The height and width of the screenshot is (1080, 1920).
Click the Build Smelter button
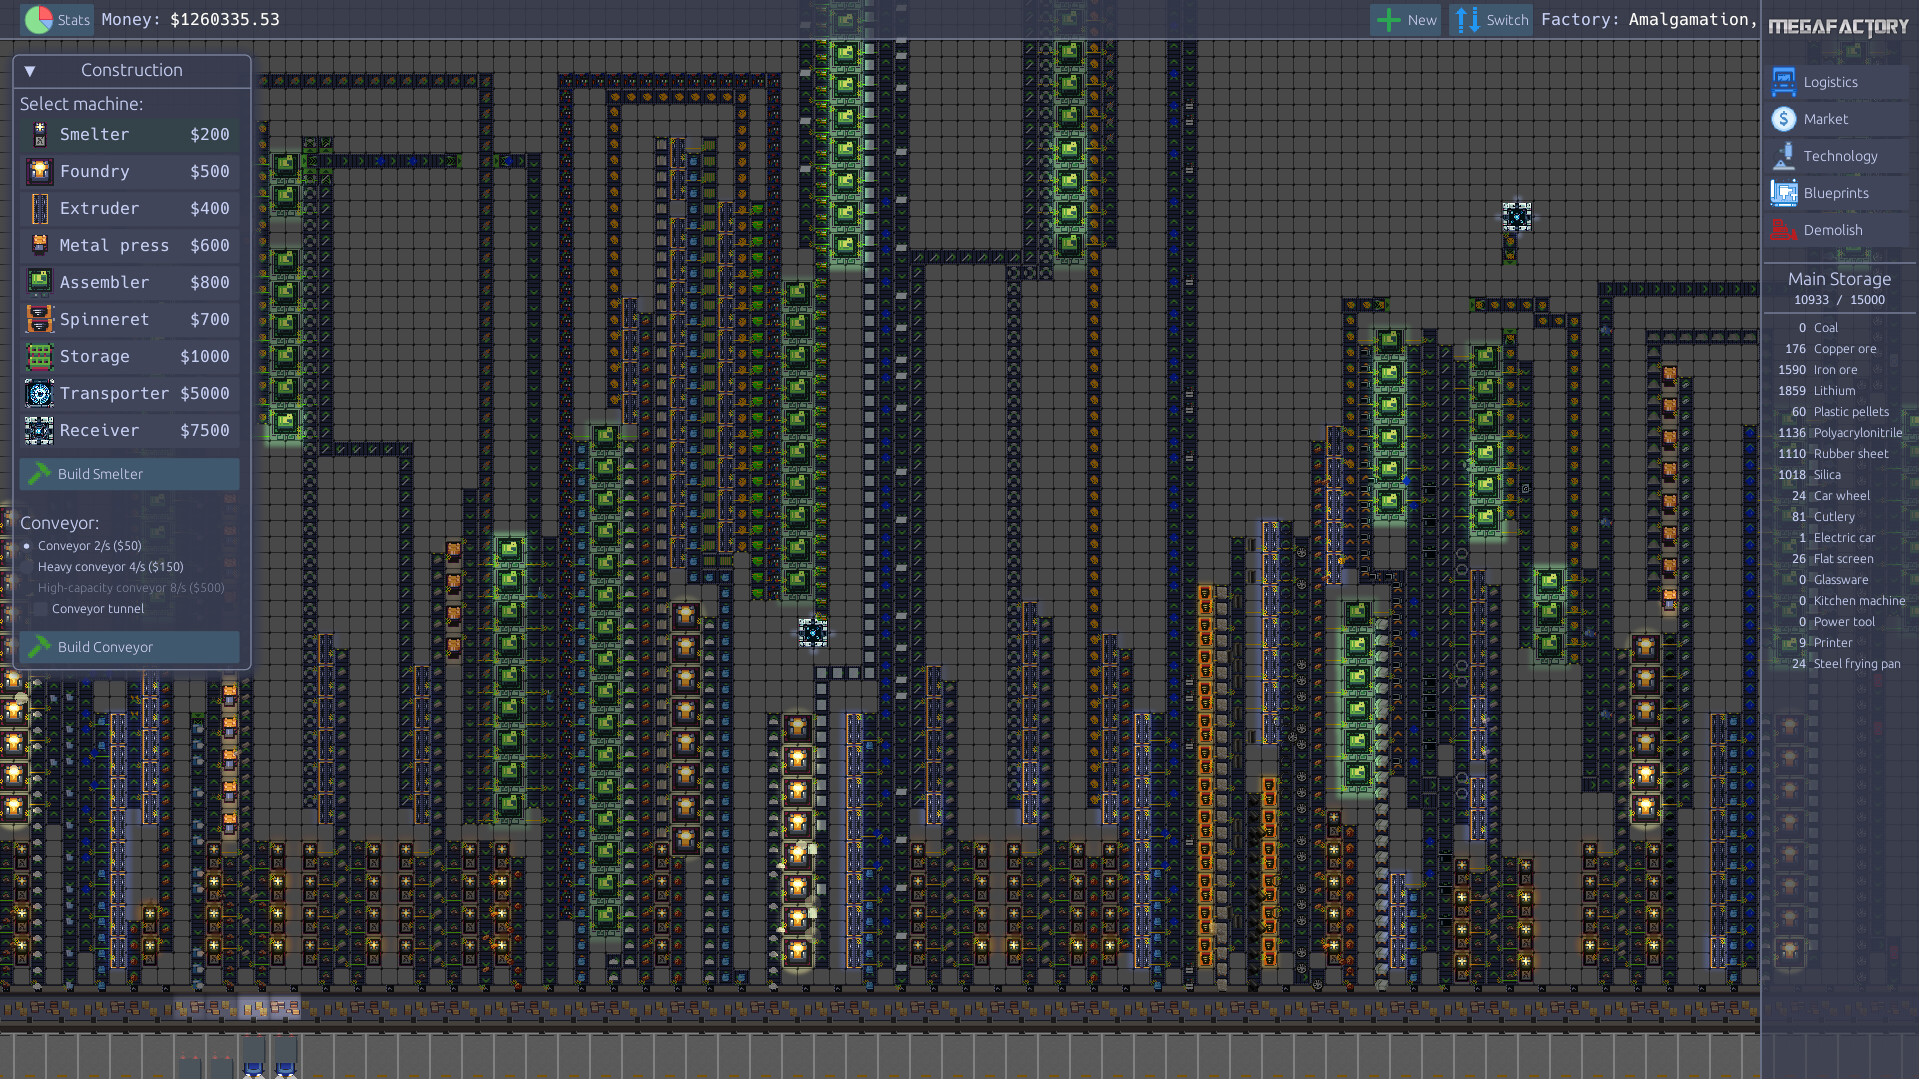tap(130, 474)
